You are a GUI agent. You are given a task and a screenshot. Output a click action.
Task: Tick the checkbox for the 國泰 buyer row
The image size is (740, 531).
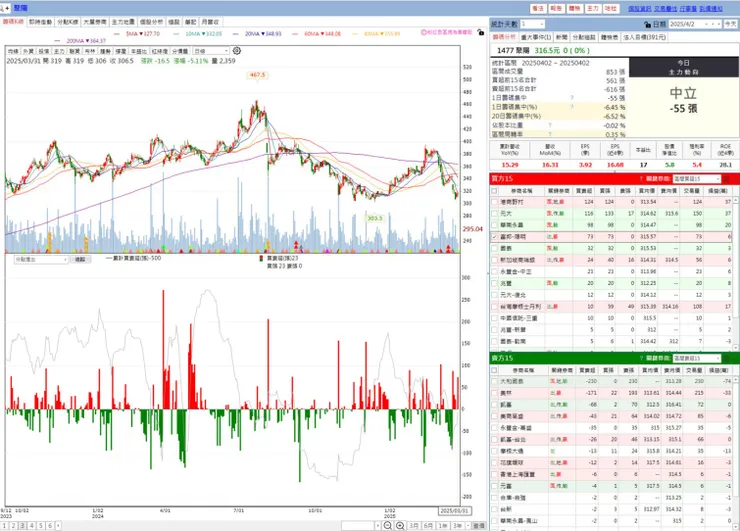click(494, 248)
